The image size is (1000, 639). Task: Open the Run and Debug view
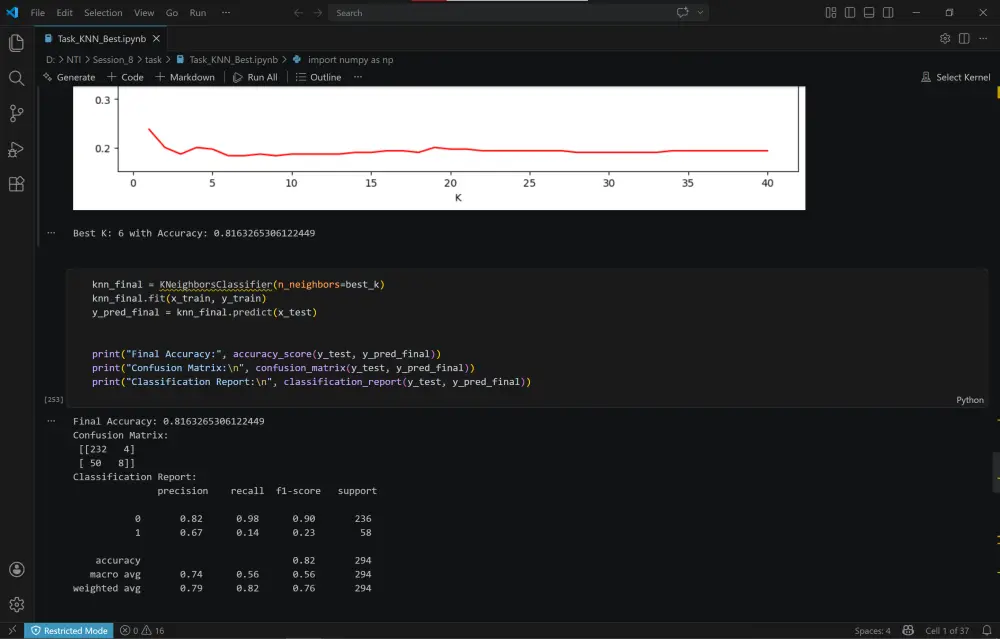(x=17, y=149)
